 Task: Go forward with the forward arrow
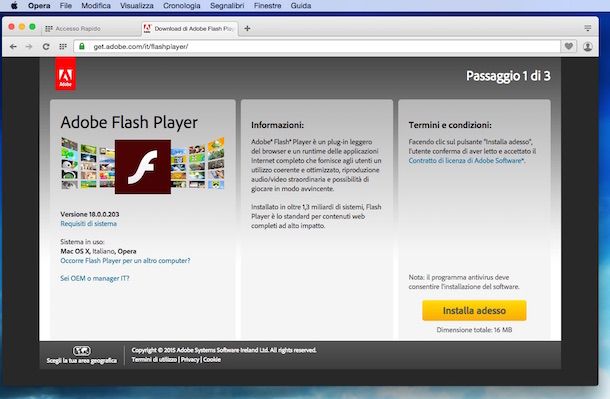pos(29,46)
